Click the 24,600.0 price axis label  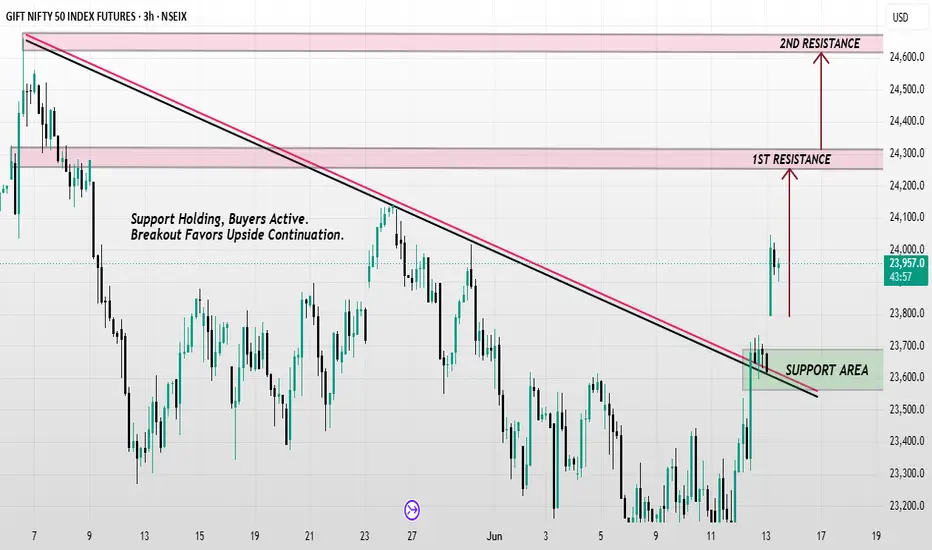coord(907,57)
